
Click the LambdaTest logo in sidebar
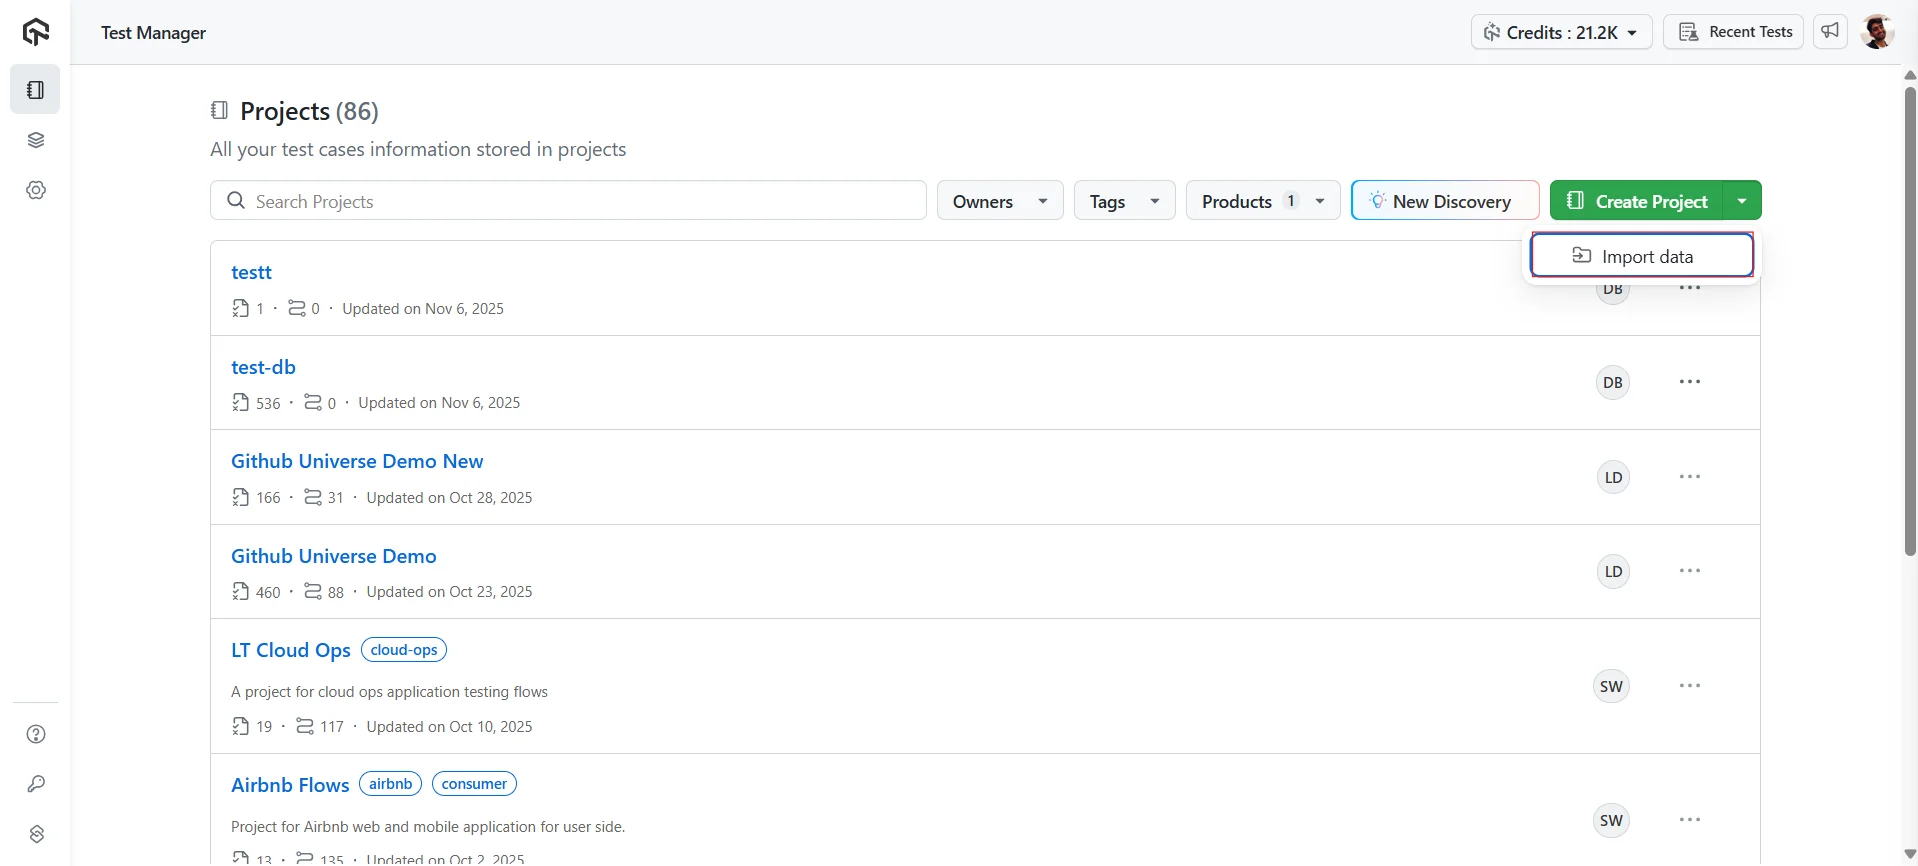click(x=36, y=32)
